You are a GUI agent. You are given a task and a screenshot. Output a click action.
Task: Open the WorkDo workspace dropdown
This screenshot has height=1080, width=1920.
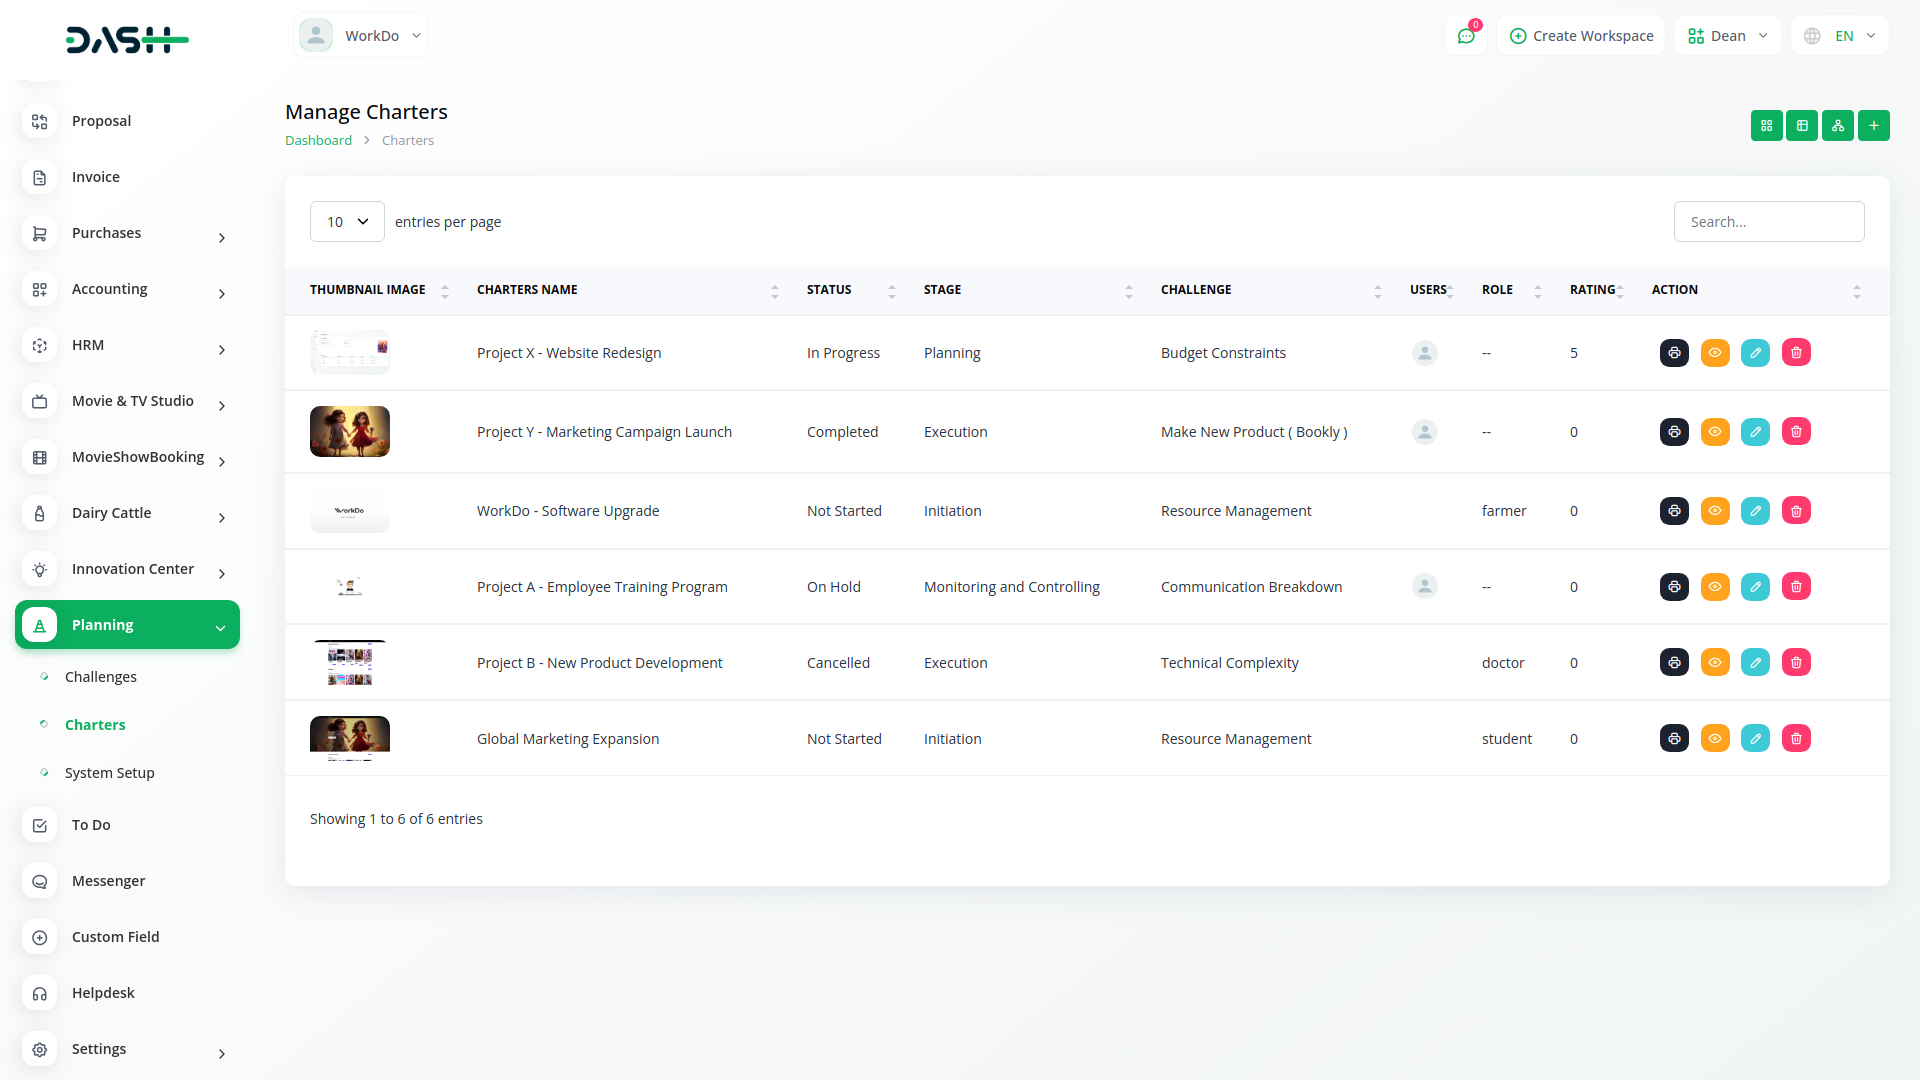361,36
